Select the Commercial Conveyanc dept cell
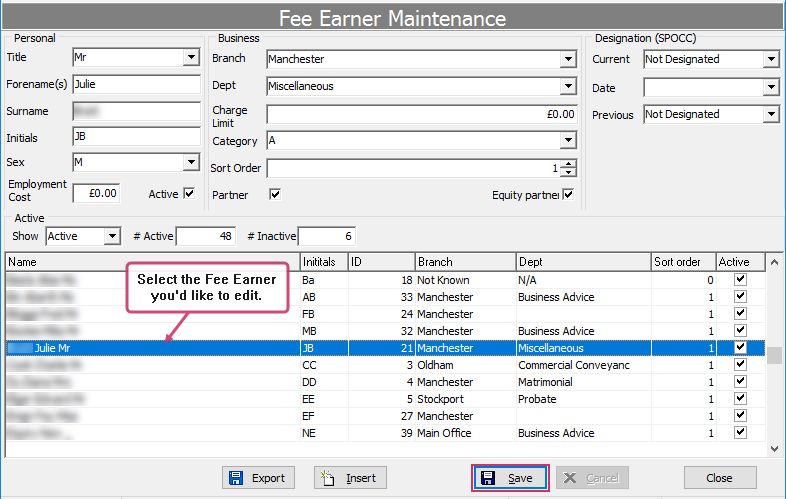The width and height of the screenshot is (786, 499). 583,365
